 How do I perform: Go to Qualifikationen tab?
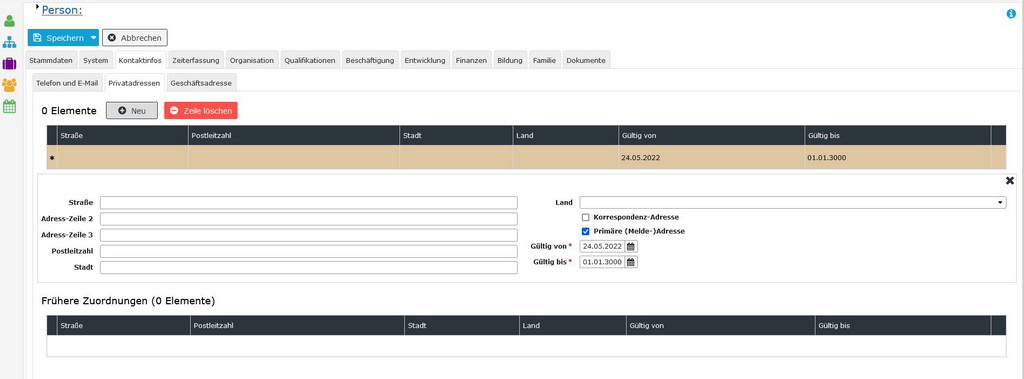point(310,61)
